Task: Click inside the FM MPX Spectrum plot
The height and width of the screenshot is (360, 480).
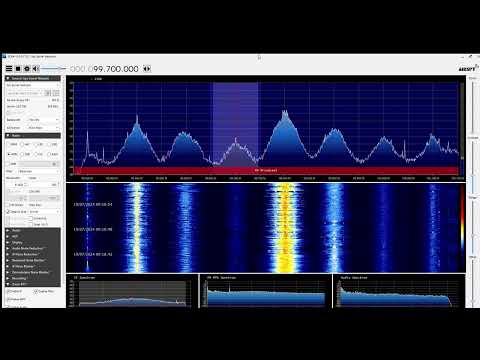Action: [x=266, y=293]
